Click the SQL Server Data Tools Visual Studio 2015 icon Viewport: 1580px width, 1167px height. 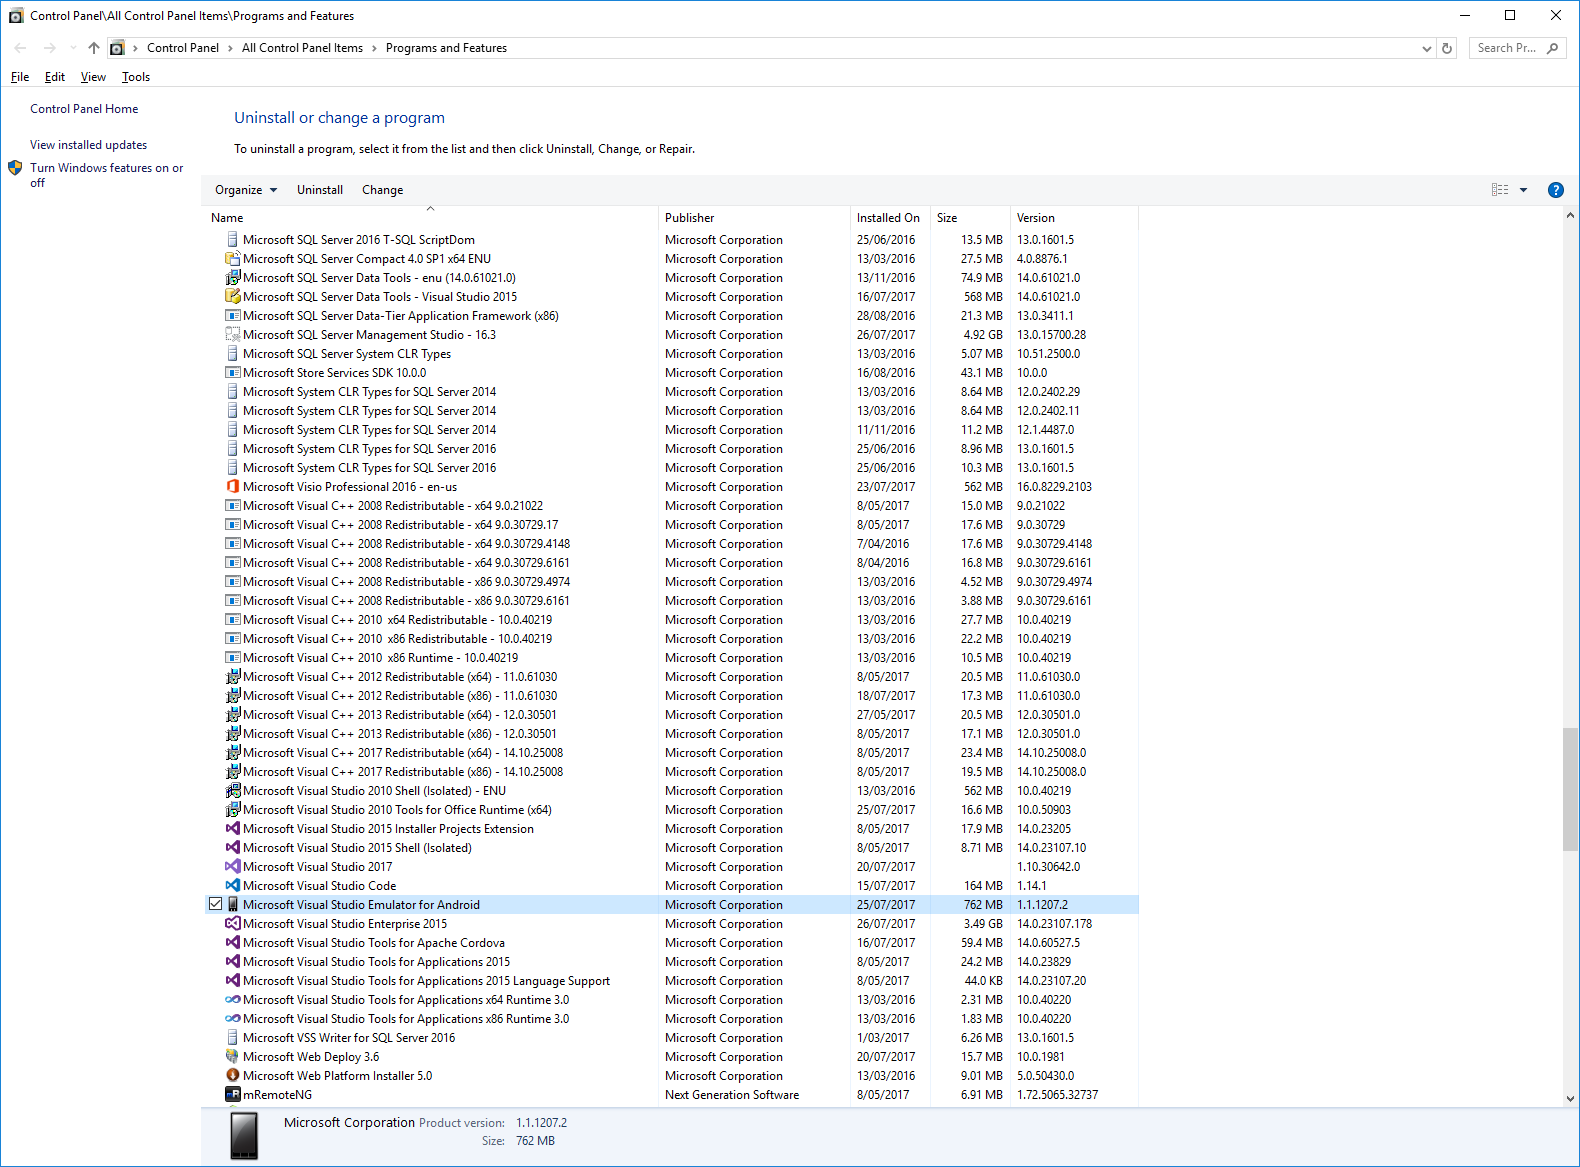pos(232,297)
